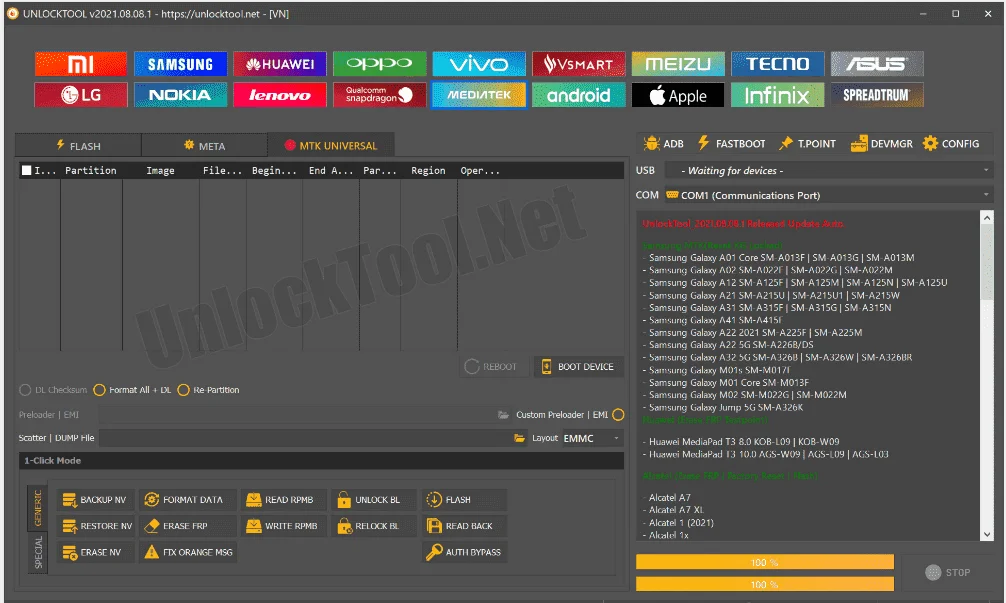The width and height of the screenshot is (1006, 603).
Task: Click the FIX ORANGE MSG button
Action: pyautogui.click(x=187, y=552)
